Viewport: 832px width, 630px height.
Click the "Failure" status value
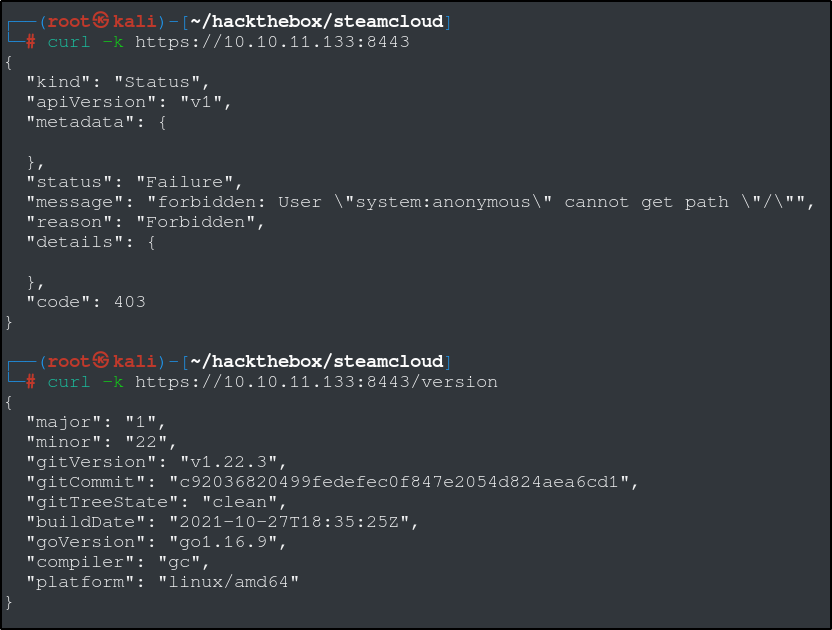click(x=190, y=182)
